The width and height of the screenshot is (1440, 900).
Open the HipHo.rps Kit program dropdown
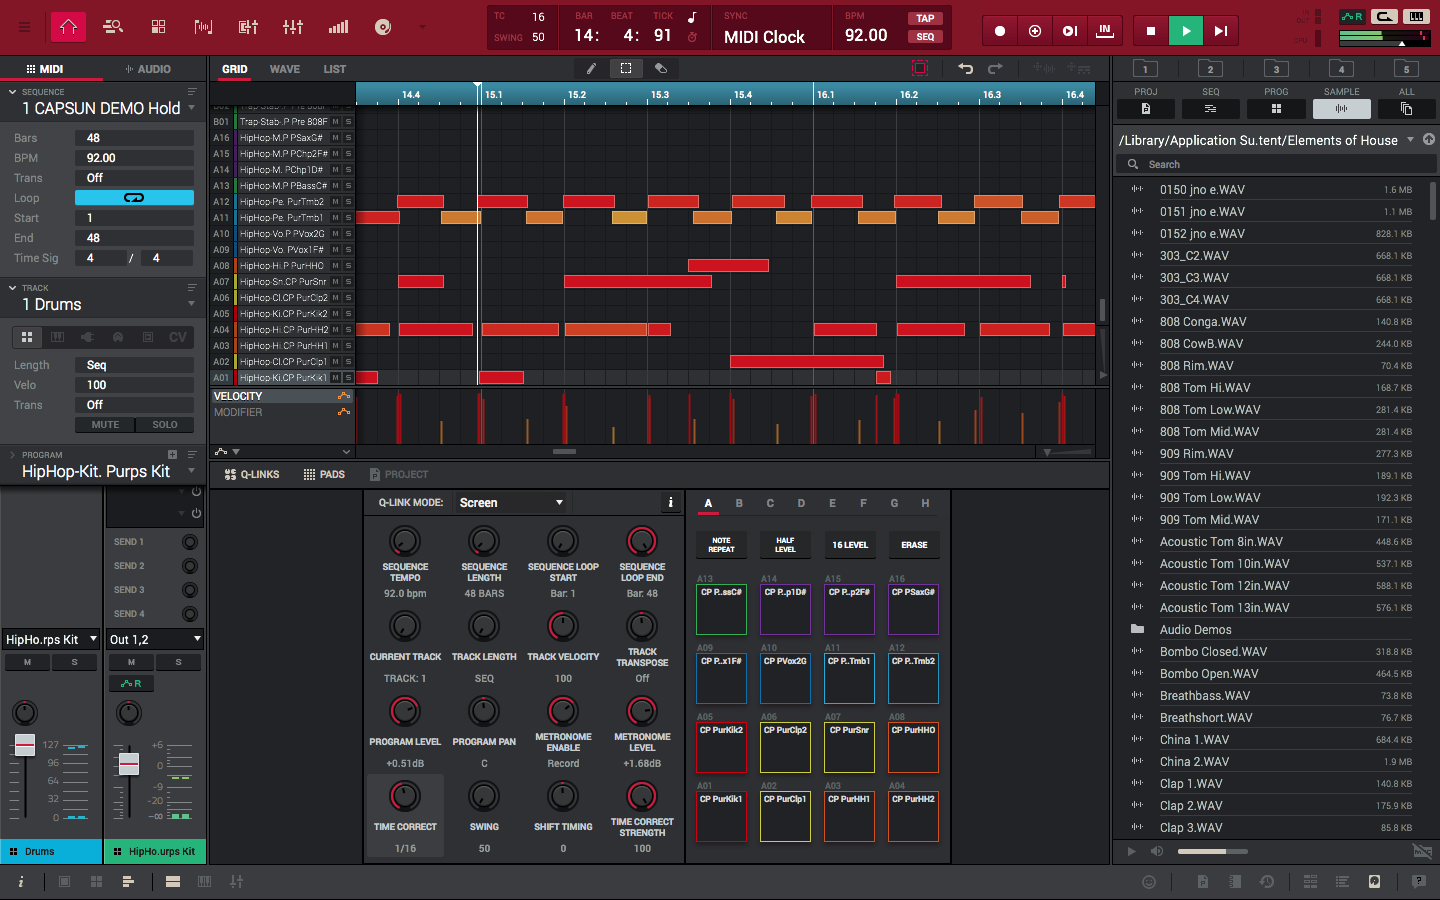(50, 638)
